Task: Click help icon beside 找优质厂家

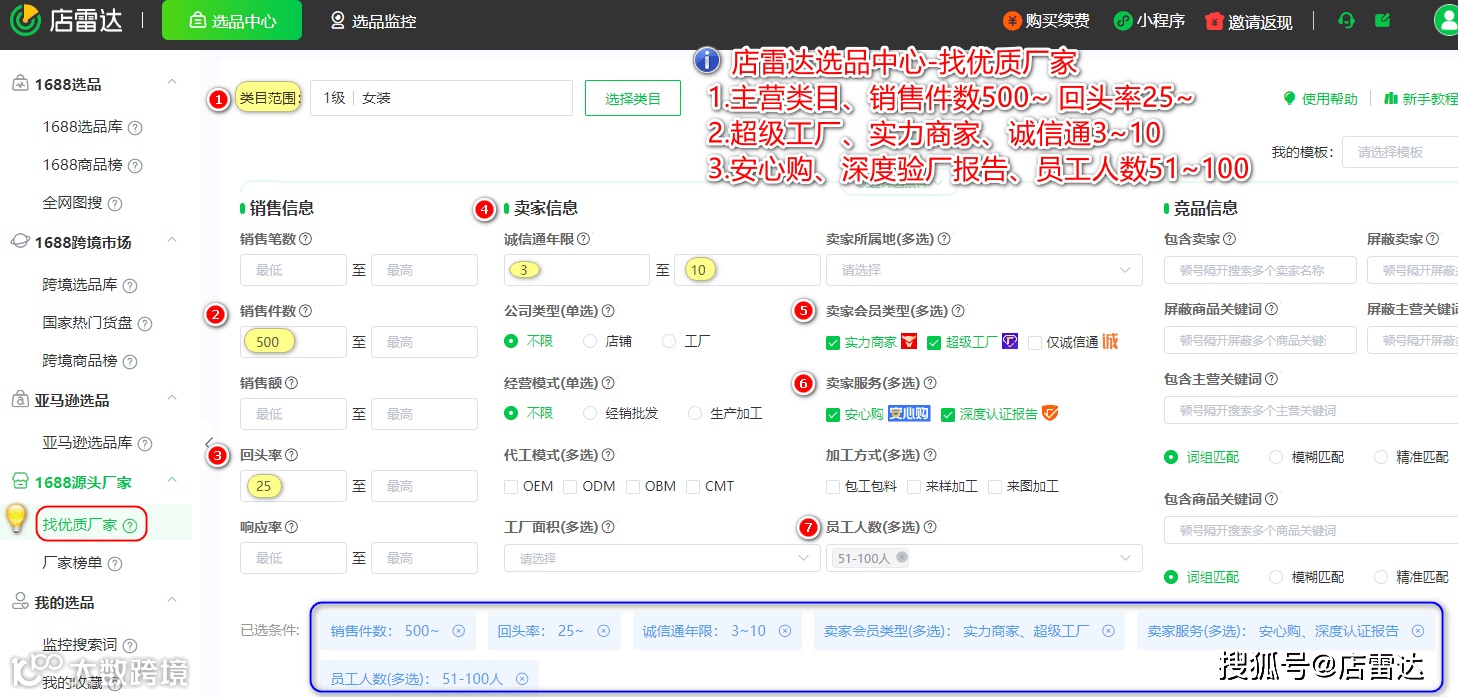Action: point(130,525)
